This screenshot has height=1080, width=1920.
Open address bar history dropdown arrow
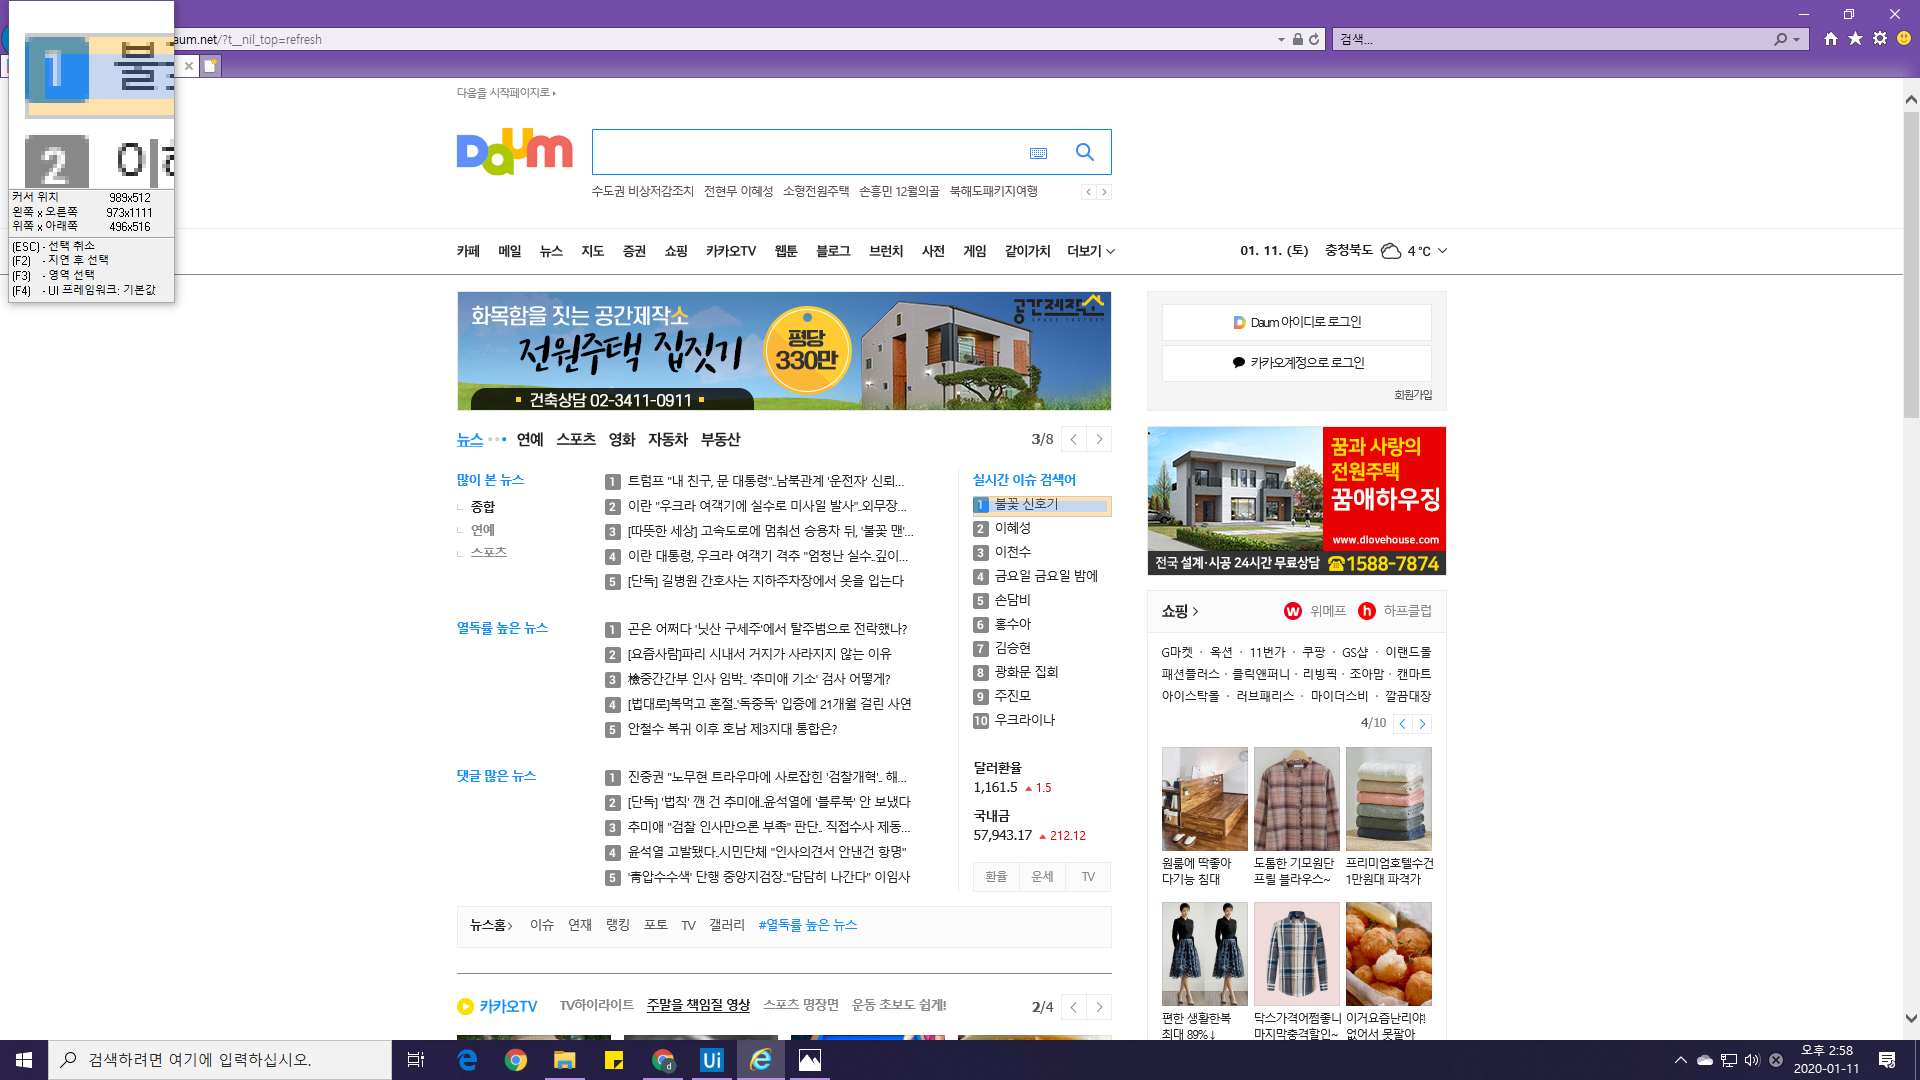click(1281, 39)
